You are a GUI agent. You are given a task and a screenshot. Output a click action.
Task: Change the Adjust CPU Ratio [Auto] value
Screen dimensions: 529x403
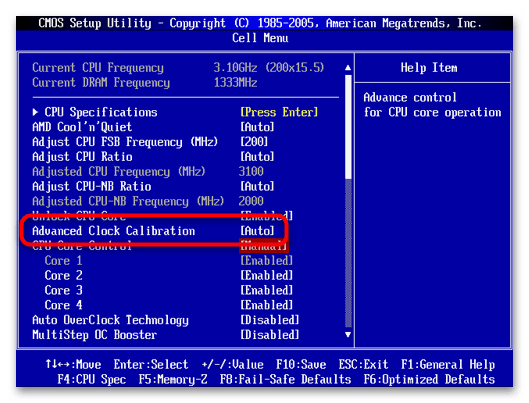pyautogui.click(x=257, y=156)
